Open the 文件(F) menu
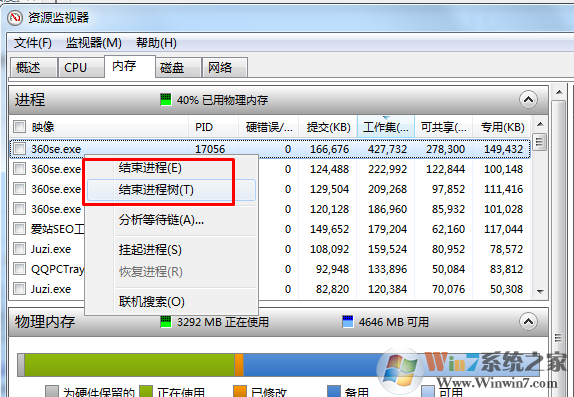Image resolution: width=574 pixels, height=397 pixels. coord(33,43)
